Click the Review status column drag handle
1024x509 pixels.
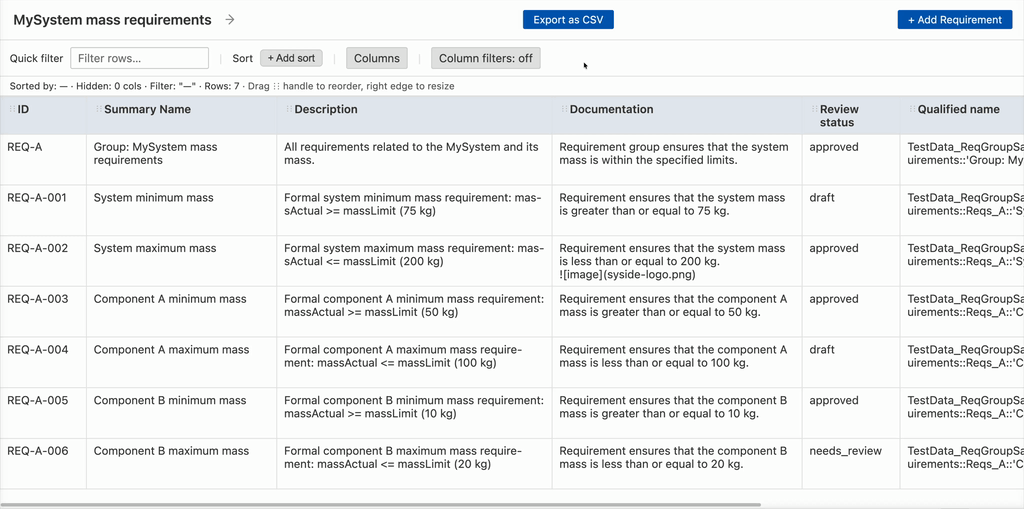click(814, 109)
